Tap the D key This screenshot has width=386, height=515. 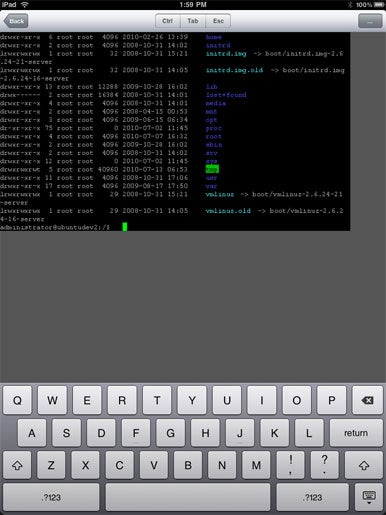[101, 433]
